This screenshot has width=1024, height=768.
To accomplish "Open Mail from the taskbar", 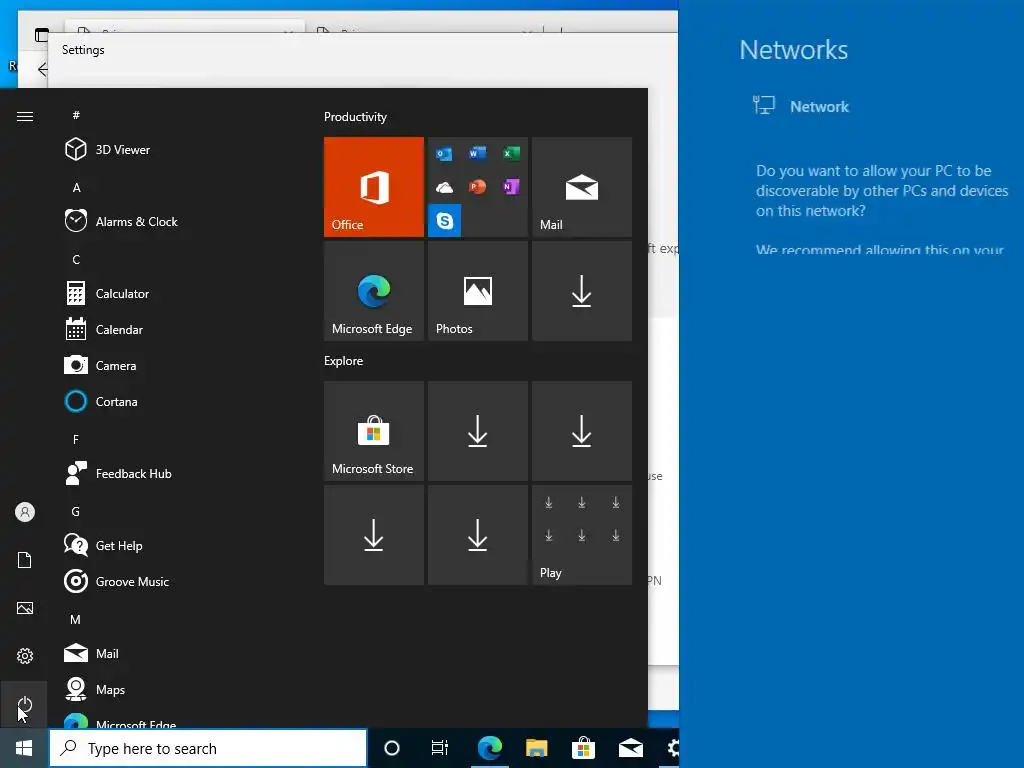I will [x=631, y=748].
